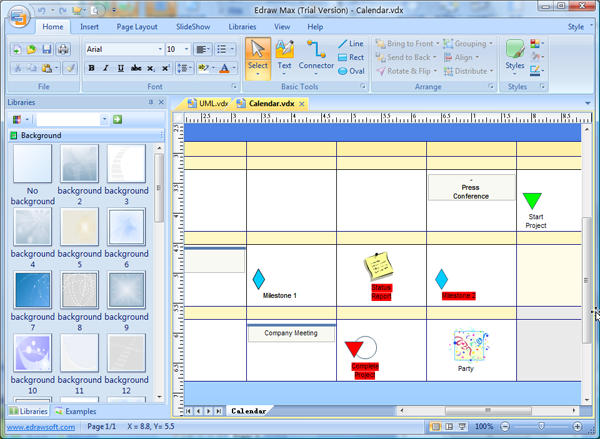The width and height of the screenshot is (600, 439).
Task: Toggle Strikethrough formatting
Action: [136, 68]
